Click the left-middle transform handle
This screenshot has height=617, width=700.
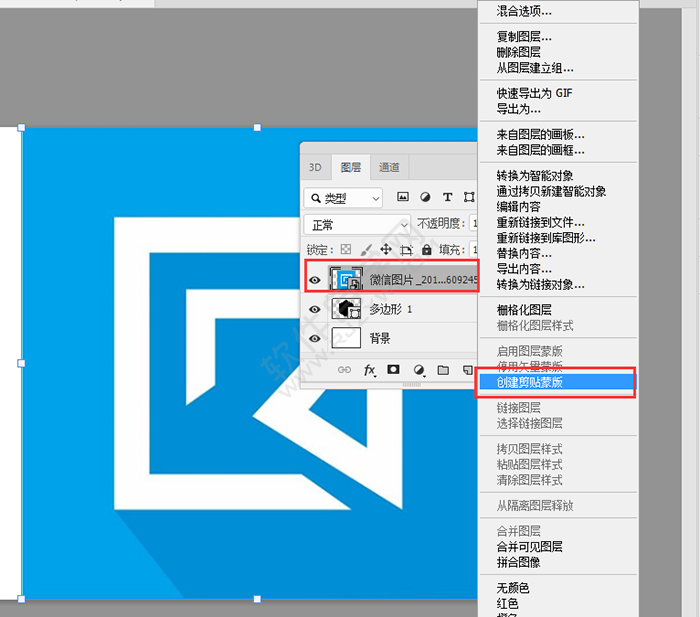[x=21, y=363]
